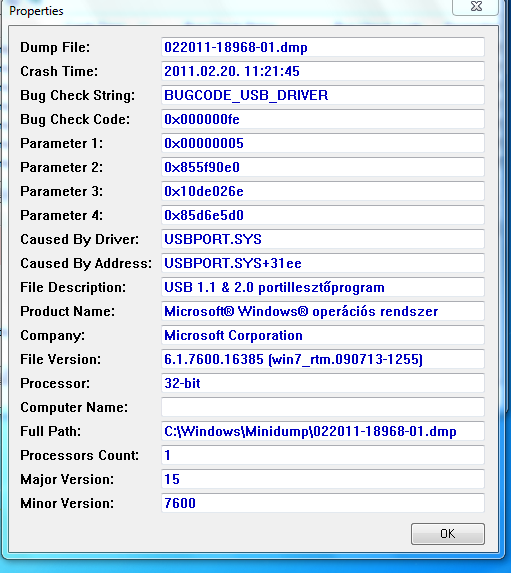The height and width of the screenshot is (573, 511).
Task: Click the Caused By Driver USBPORT.SYS field
Action: coord(323,239)
